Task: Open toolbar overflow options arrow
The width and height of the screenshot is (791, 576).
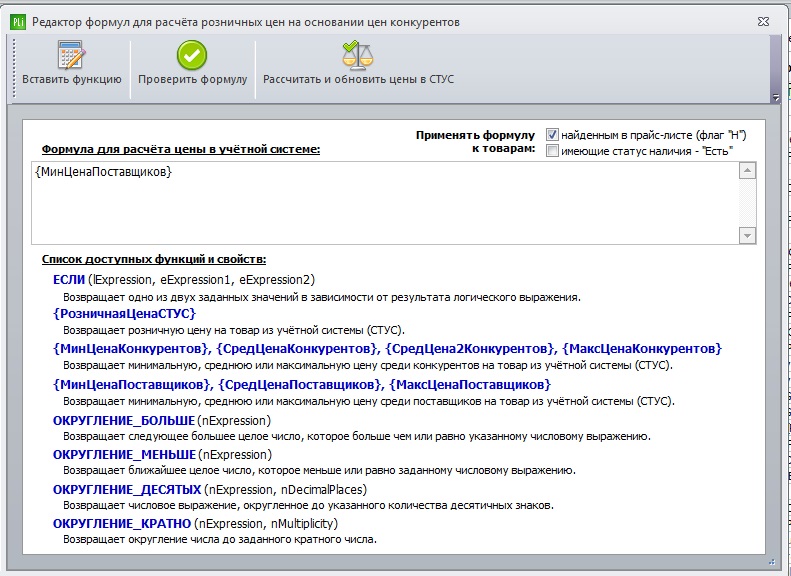Action: click(776, 97)
